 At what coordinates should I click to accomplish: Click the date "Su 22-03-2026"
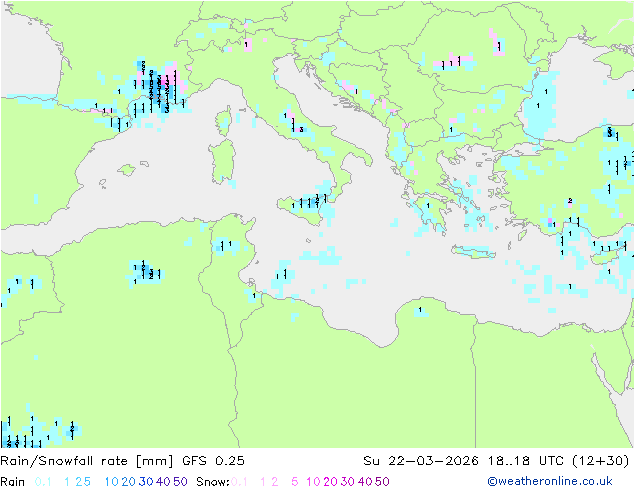click(421, 461)
